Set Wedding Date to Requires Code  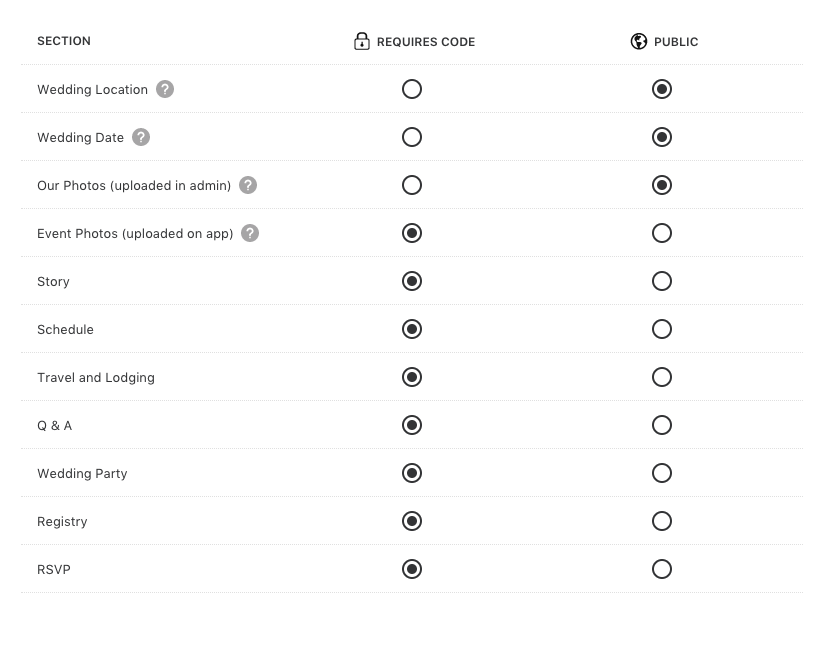coord(412,137)
